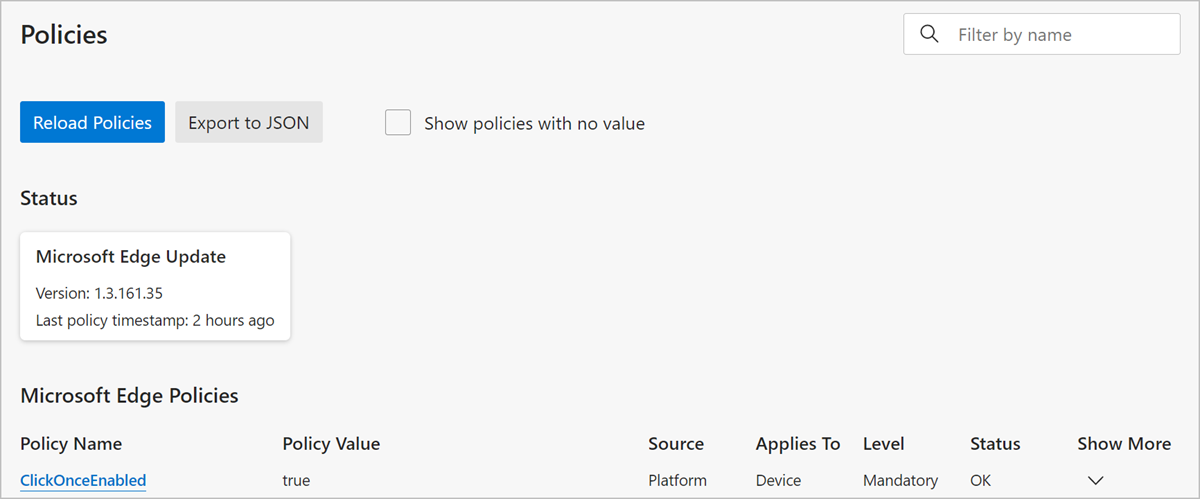Click the Status column header
Image resolution: width=1200 pixels, height=499 pixels.
[x=995, y=444]
